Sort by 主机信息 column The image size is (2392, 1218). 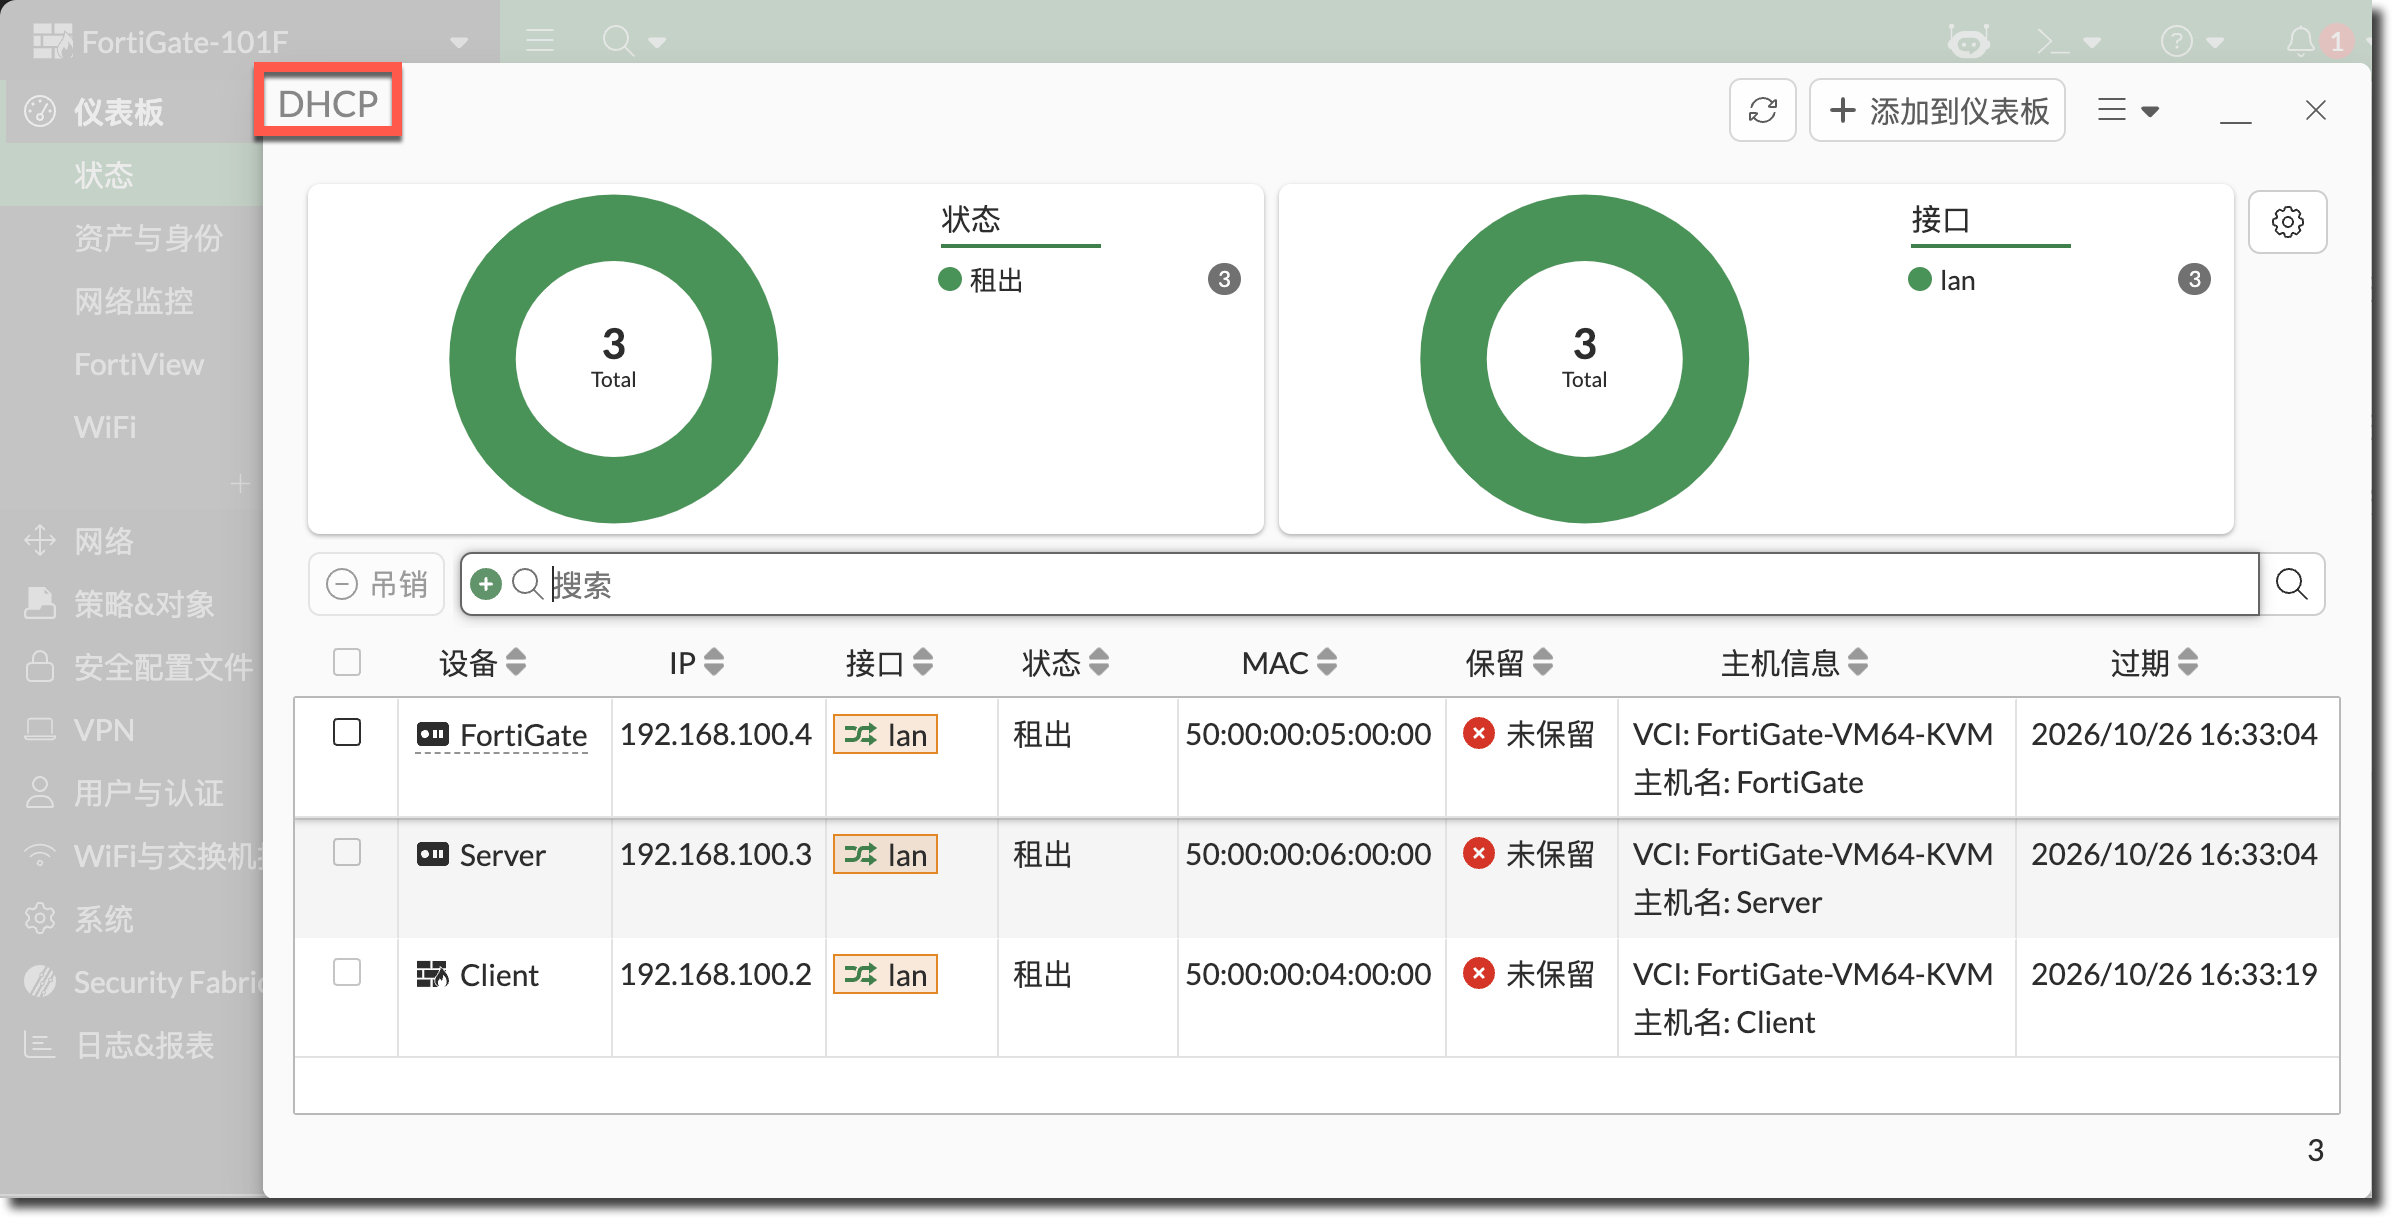pos(1794,662)
